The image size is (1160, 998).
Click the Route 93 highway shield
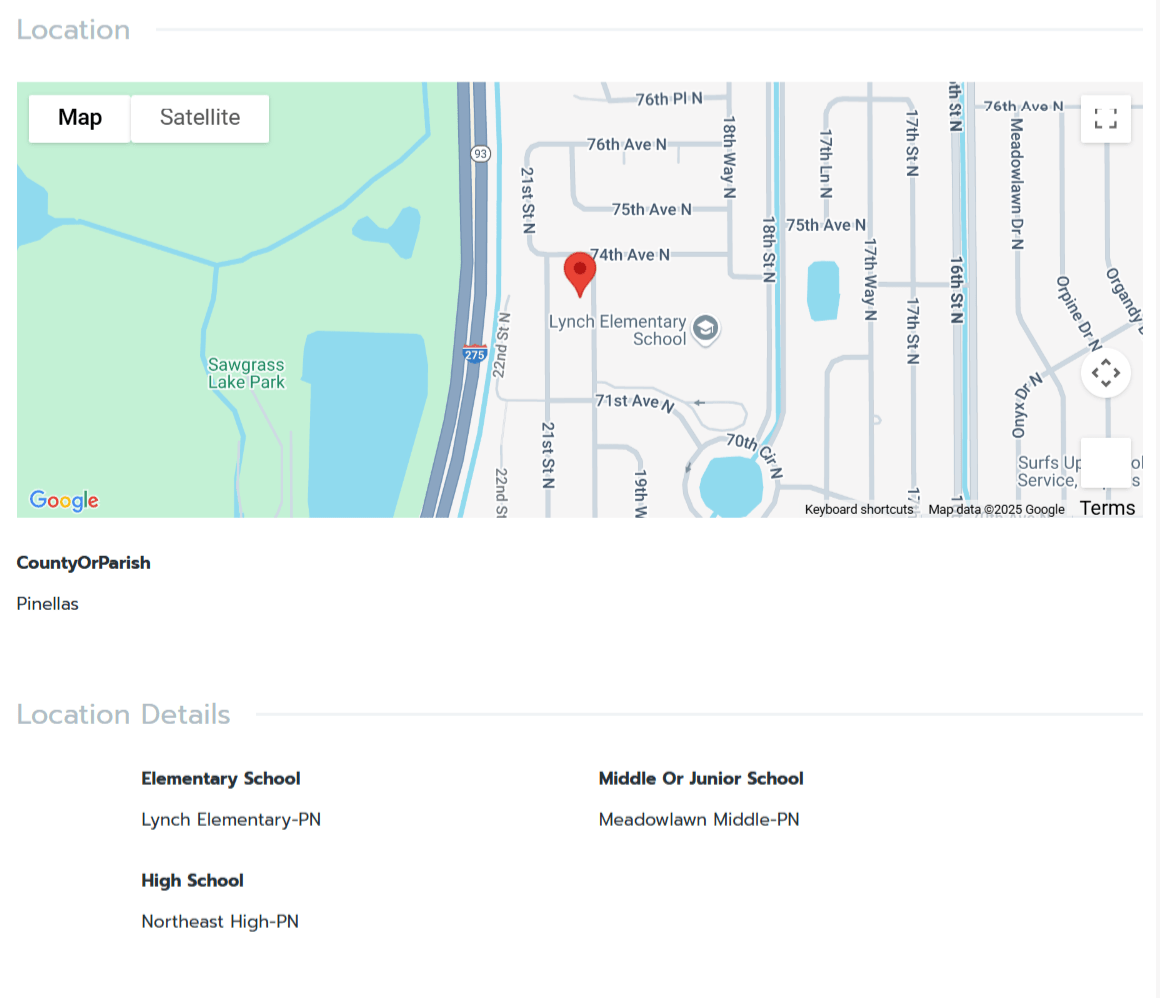479,154
